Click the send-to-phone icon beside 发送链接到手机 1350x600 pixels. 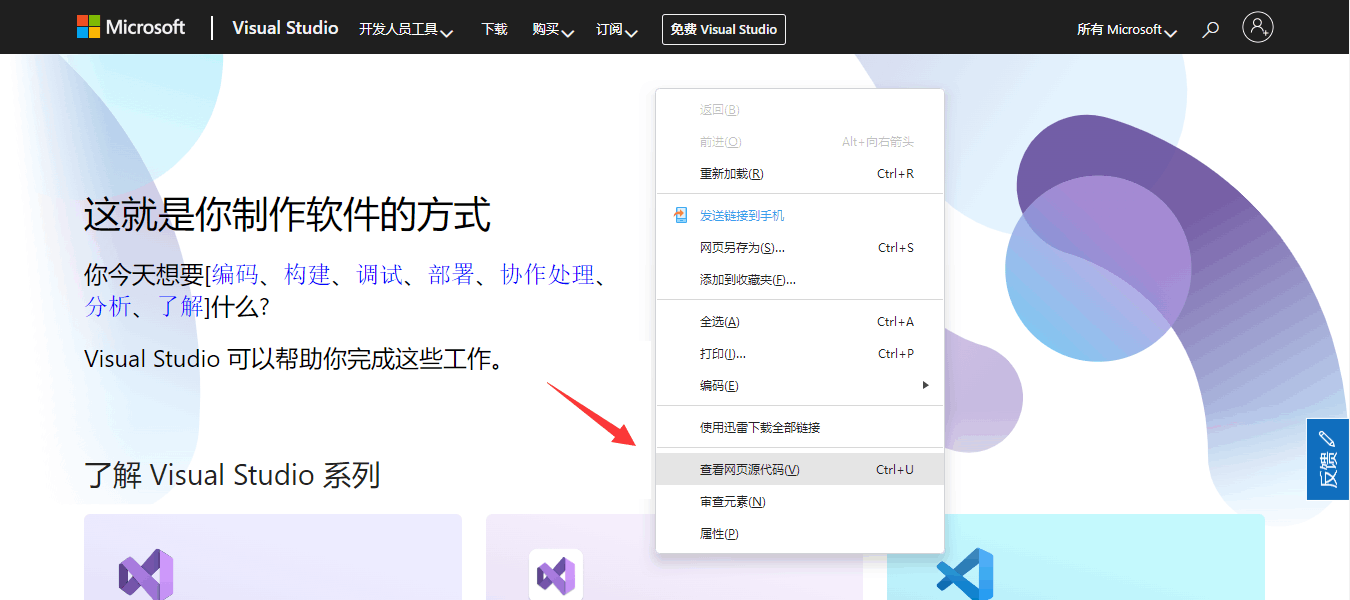coord(681,214)
